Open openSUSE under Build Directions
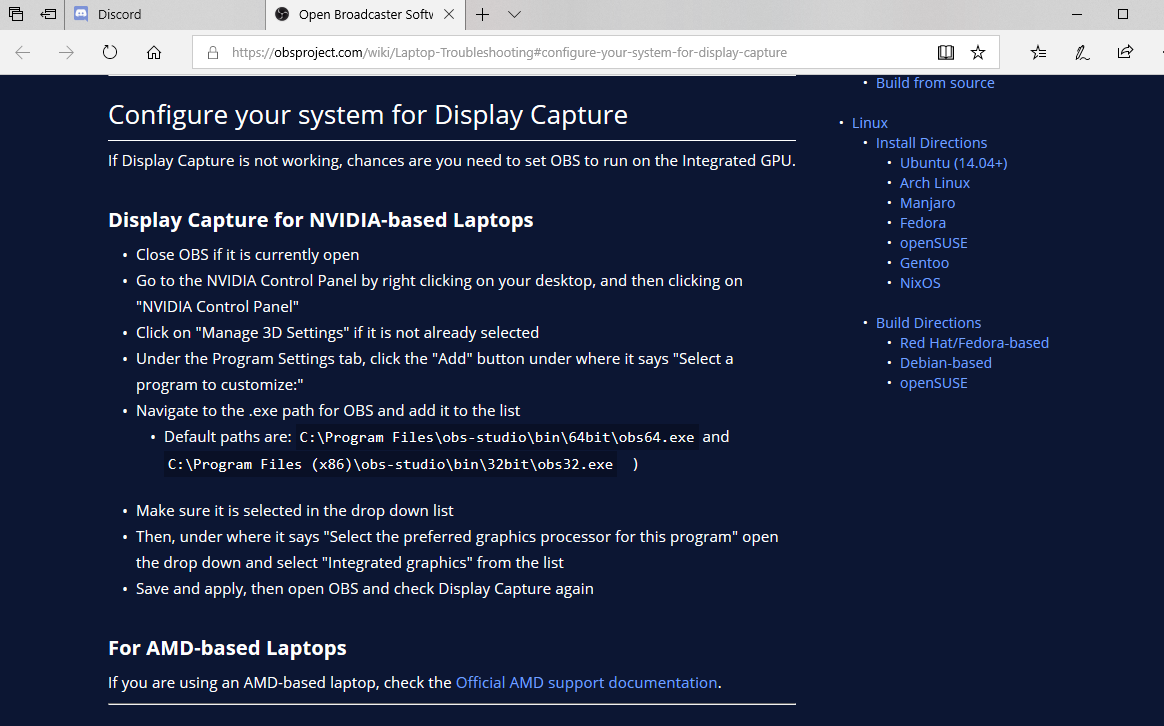1164x726 pixels. pyautogui.click(x=933, y=384)
